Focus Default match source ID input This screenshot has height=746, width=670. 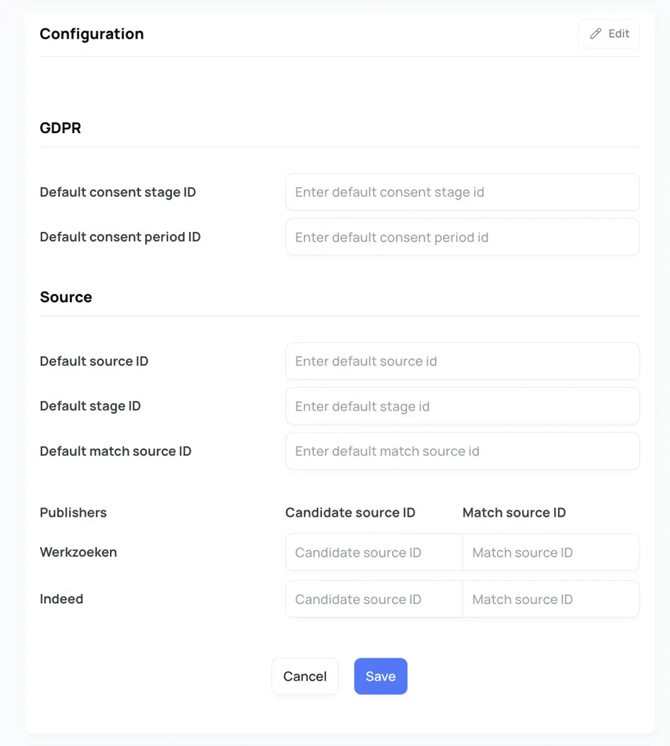tap(462, 451)
